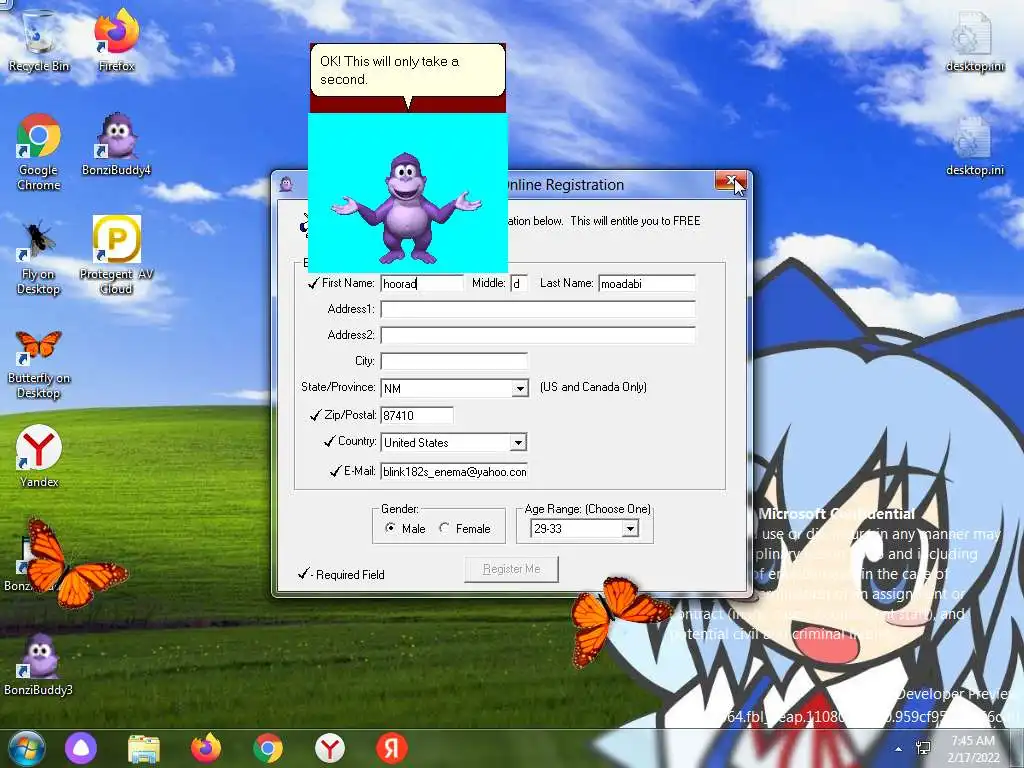1024x768 pixels.
Task: Open the State/Province dropdown showing NM
Action: coord(520,389)
